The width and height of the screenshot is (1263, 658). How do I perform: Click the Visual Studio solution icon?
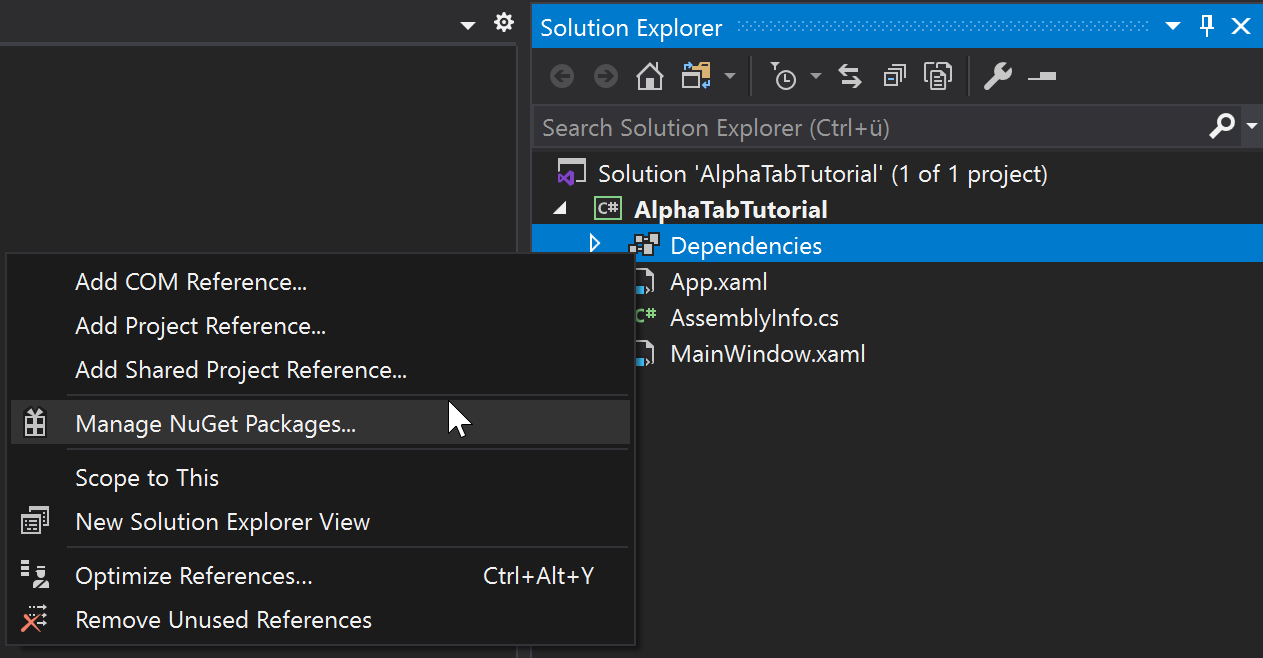coord(571,173)
